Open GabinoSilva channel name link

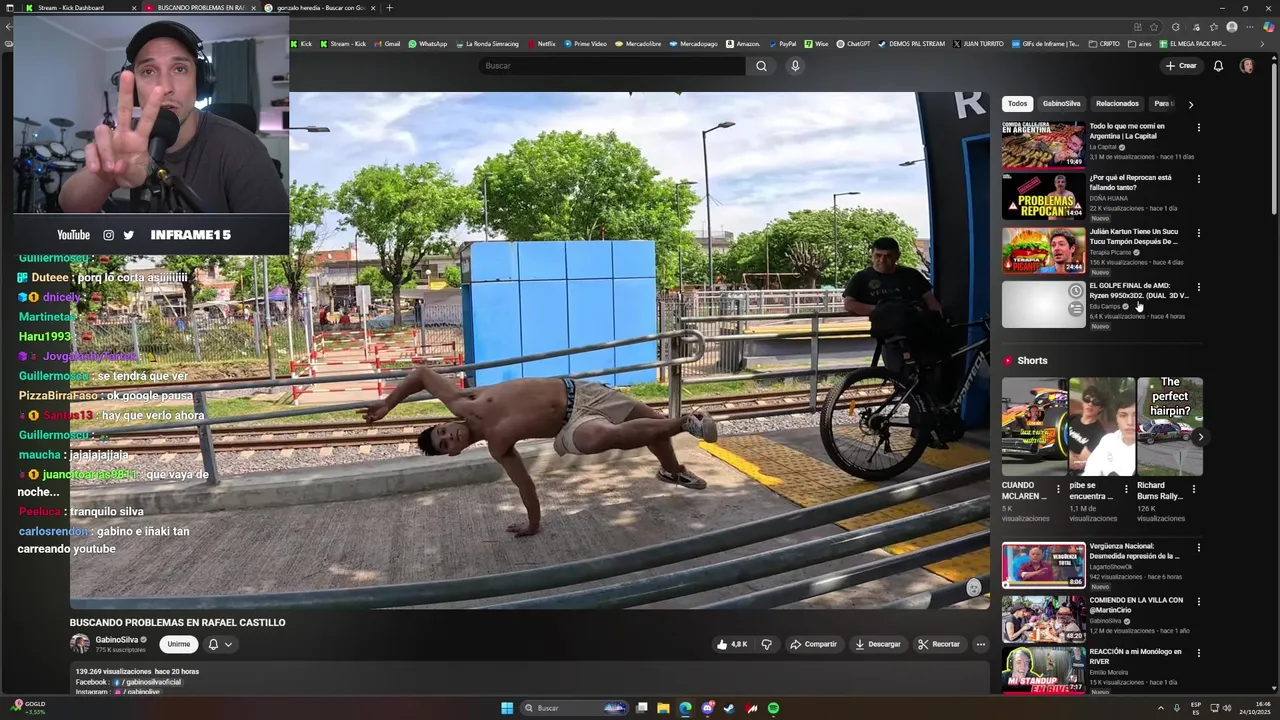(x=117, y=640)
